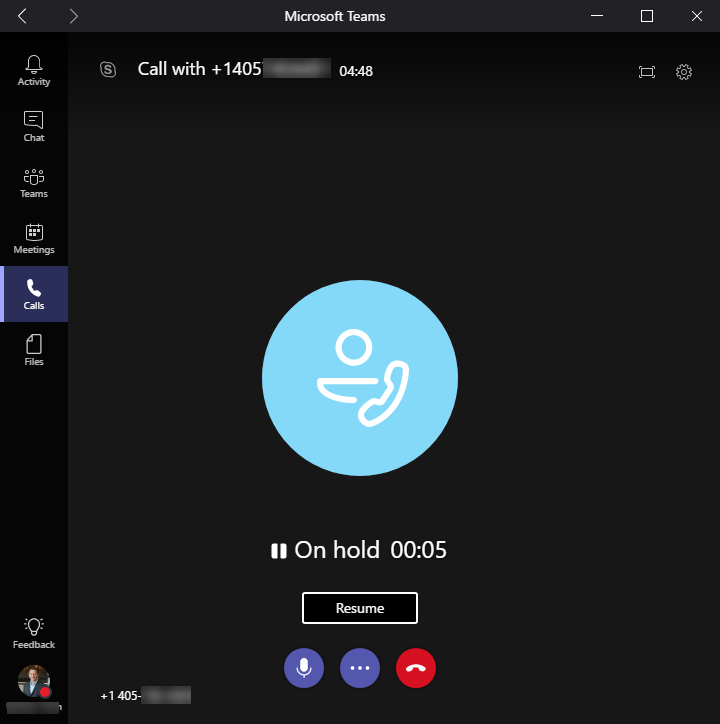Open the Feedback lightbulb
720x724 pixels.
point(34,633)
